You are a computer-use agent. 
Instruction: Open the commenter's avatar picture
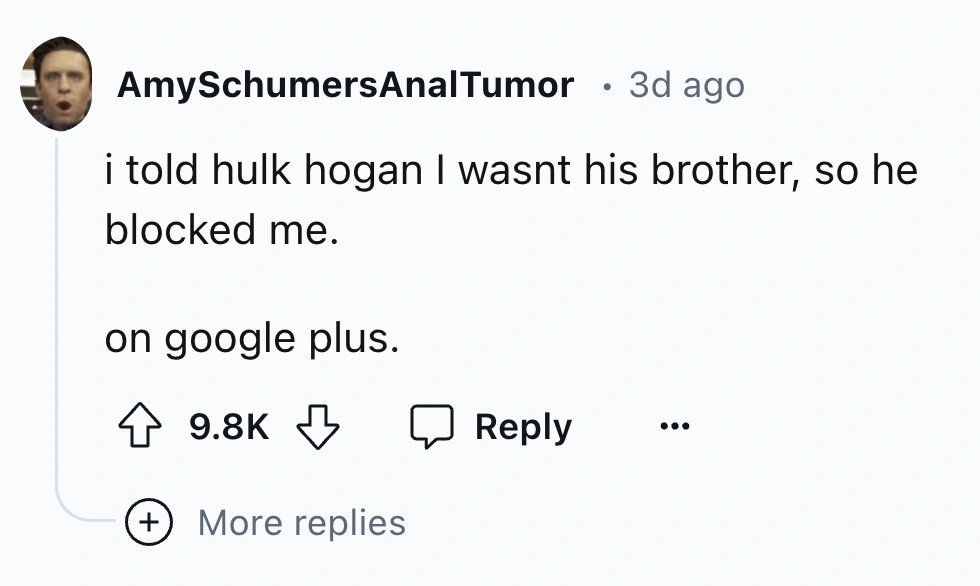click(56, 84)
